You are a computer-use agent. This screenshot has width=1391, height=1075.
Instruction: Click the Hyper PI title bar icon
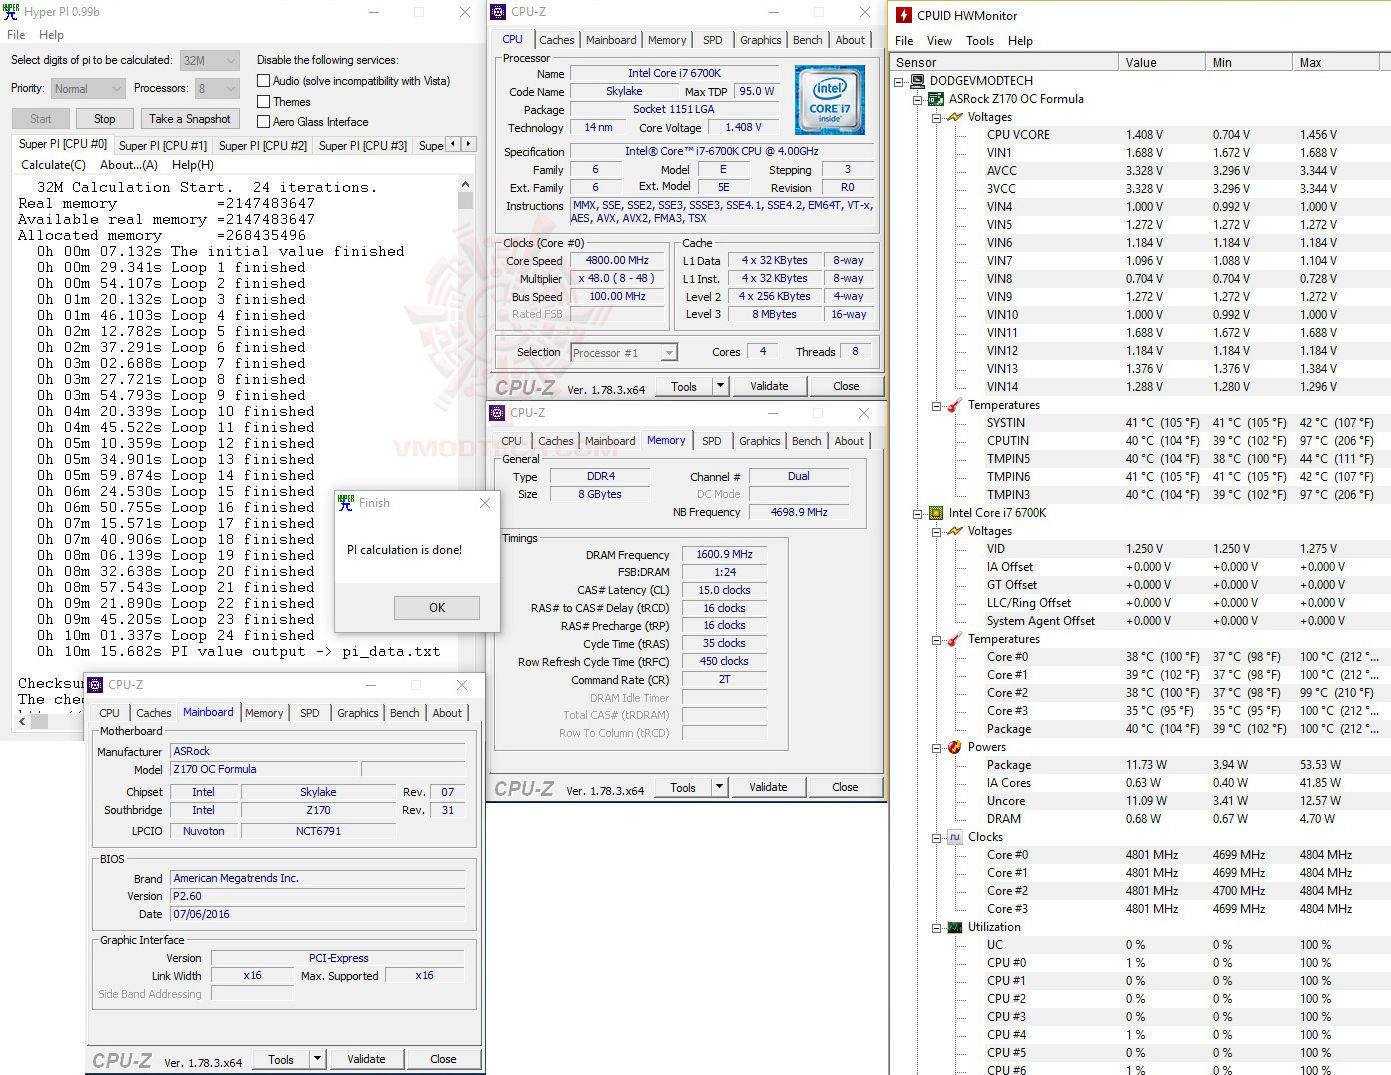point(11,12)
